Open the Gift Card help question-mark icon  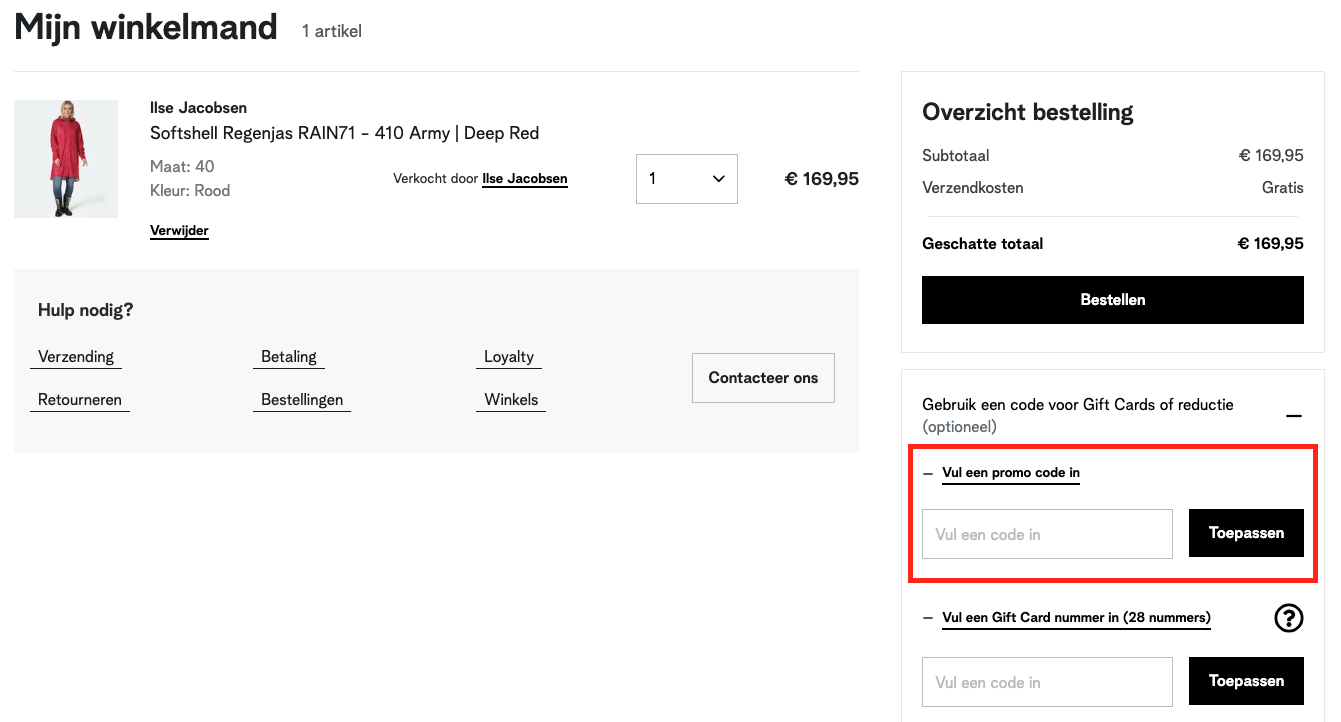[1289, 619]
